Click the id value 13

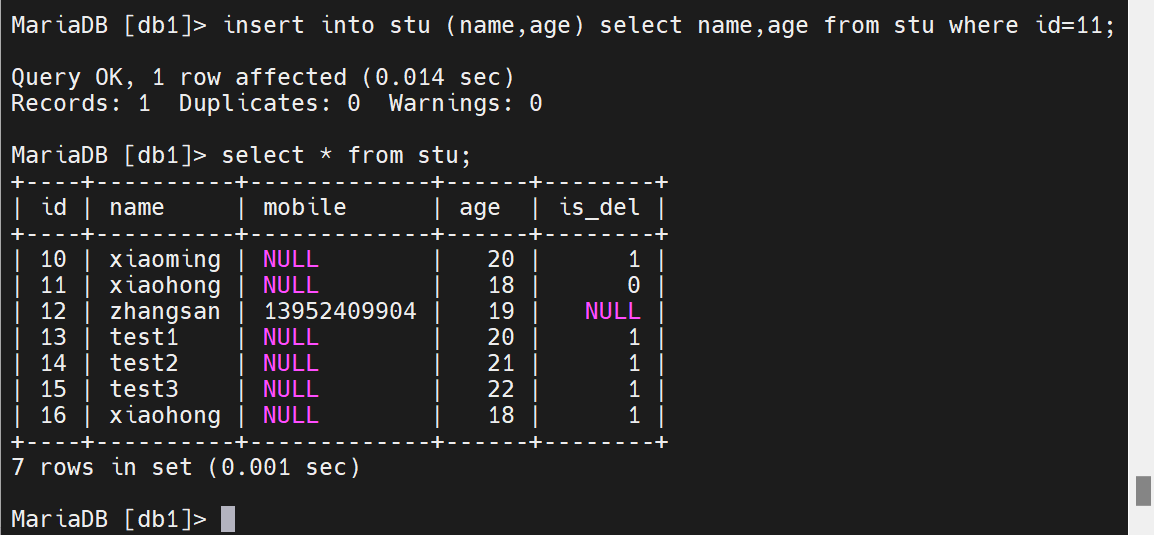click(x=54, y=337)
